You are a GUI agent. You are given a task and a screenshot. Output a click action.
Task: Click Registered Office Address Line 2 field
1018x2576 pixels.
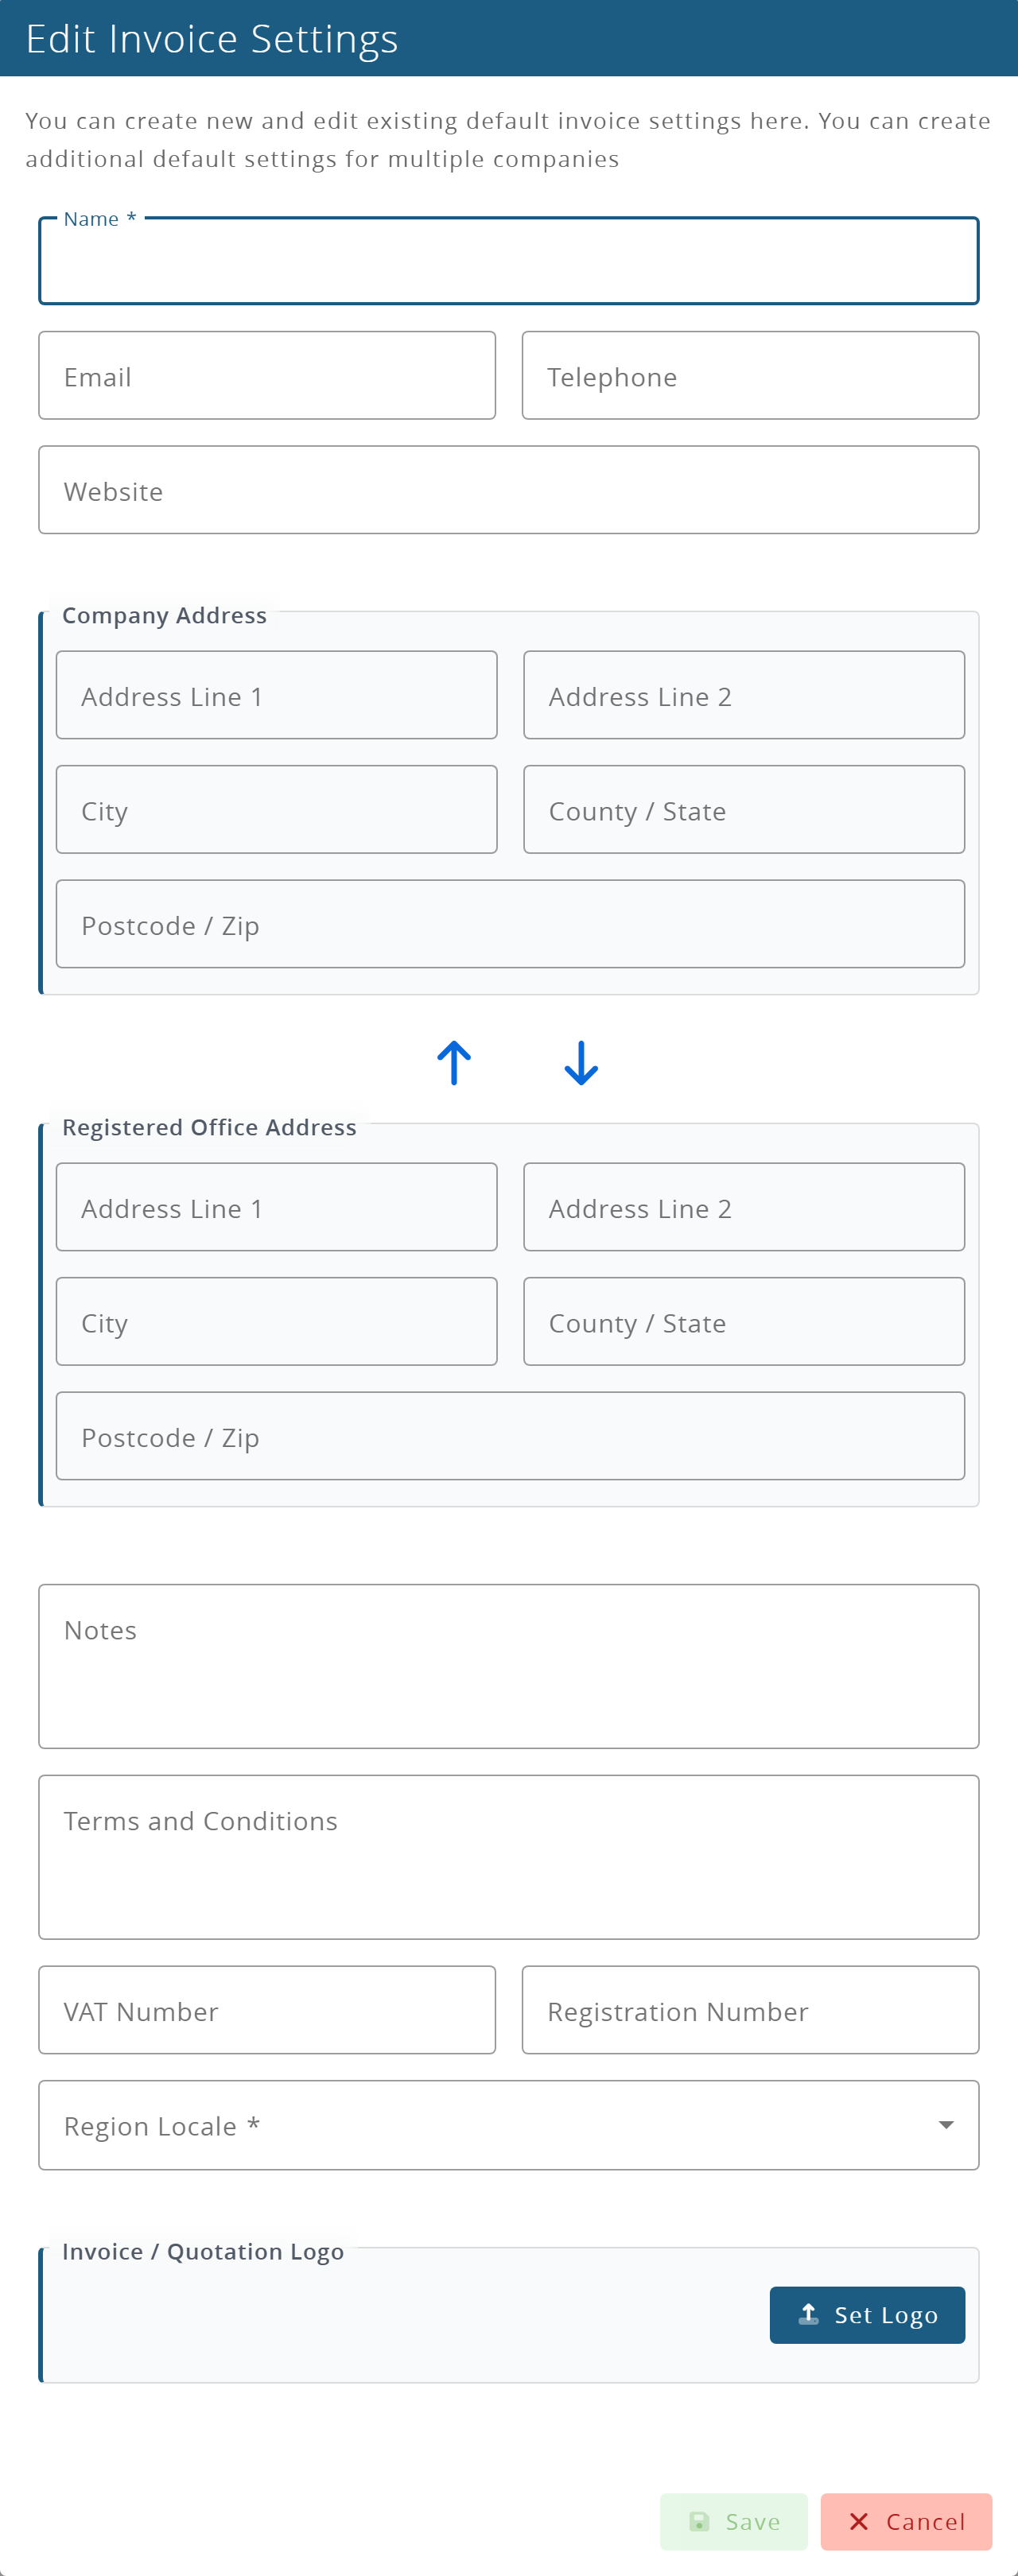(744, 1207)
